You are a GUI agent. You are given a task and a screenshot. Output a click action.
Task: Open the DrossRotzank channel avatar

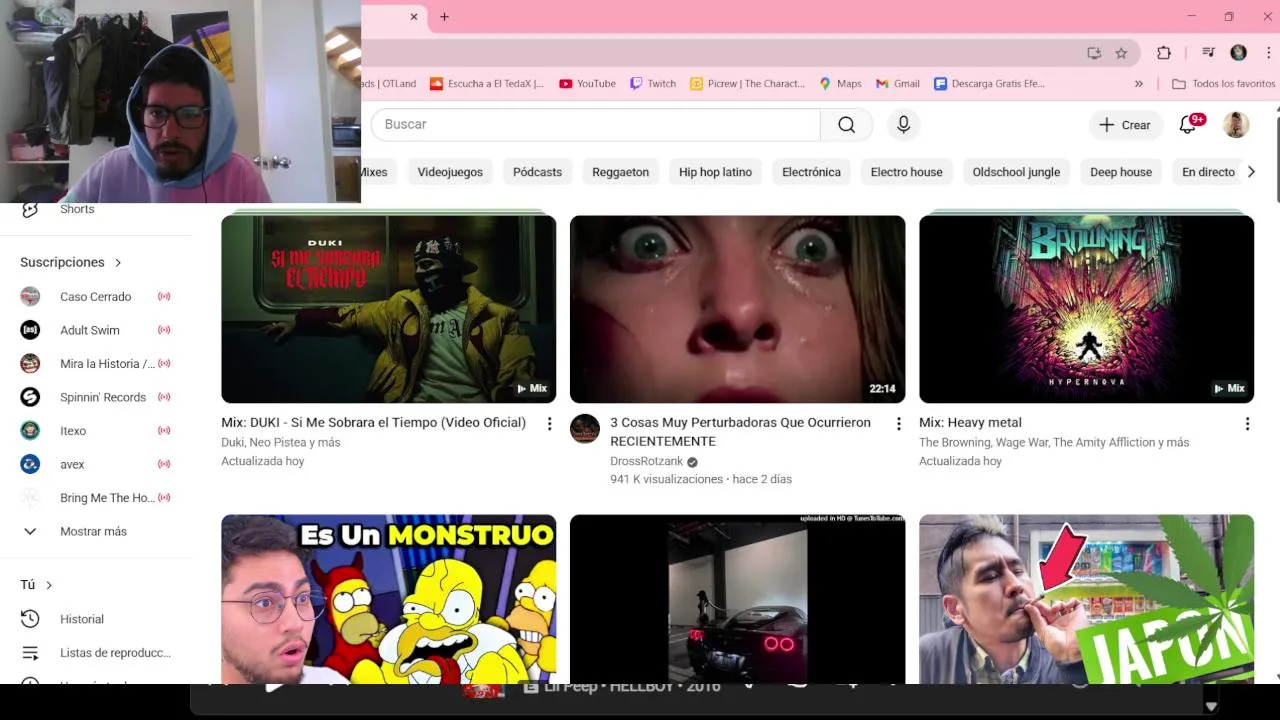pos(585,429)
